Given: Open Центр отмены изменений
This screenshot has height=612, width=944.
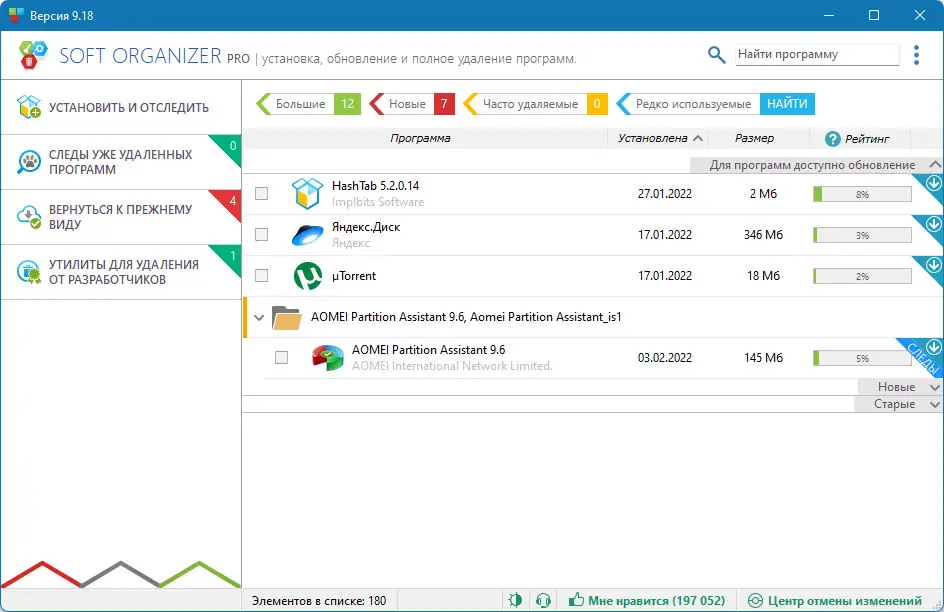Looking at the screenshot, I should coord(834,601).
